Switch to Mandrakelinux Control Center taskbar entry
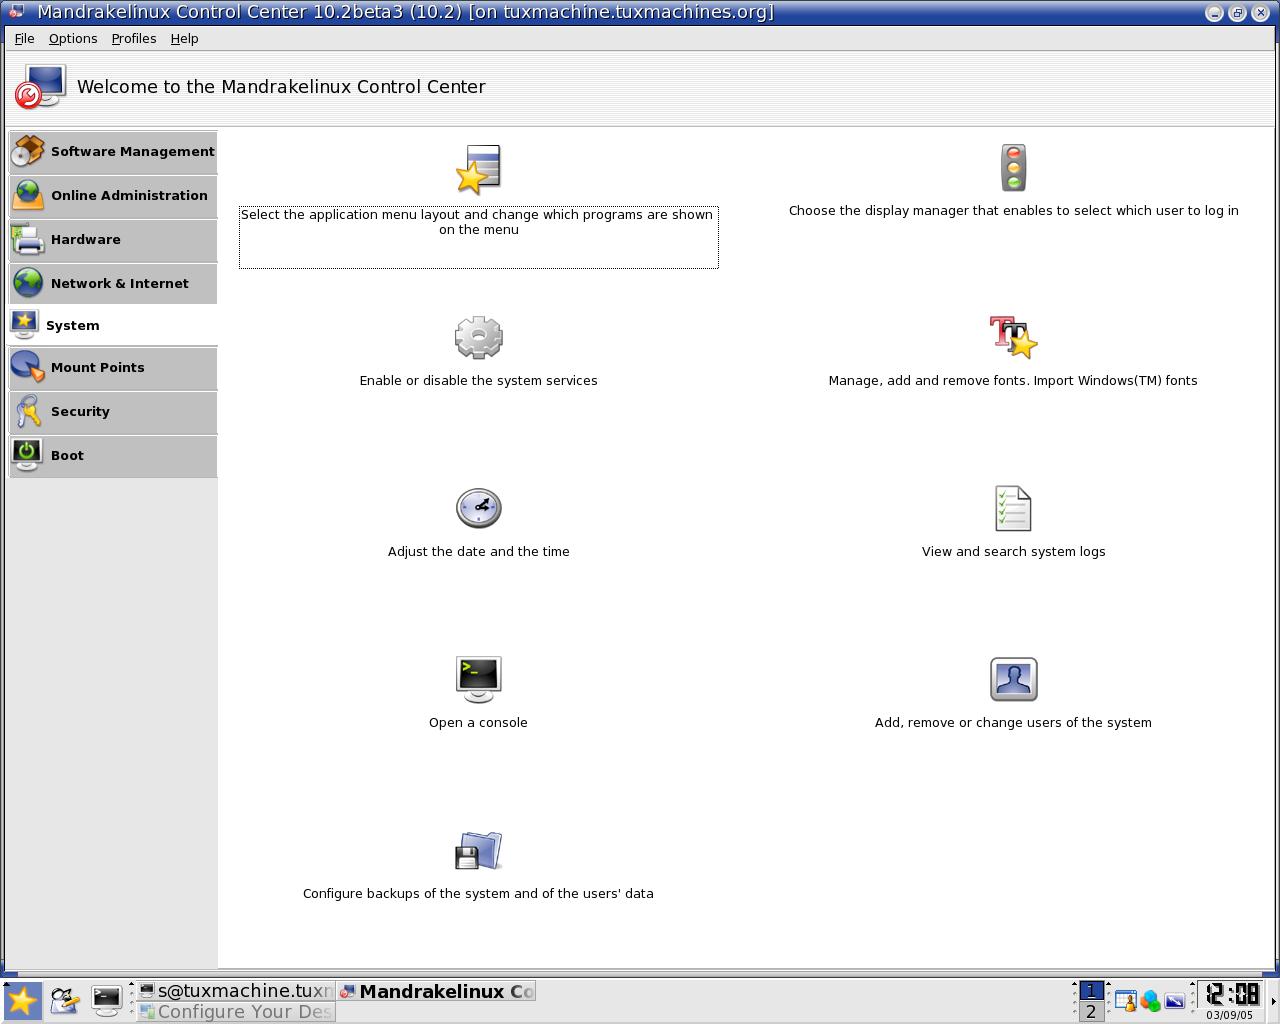The height and width of the screenshot is (1024, 1280). (x=436, y=991)
